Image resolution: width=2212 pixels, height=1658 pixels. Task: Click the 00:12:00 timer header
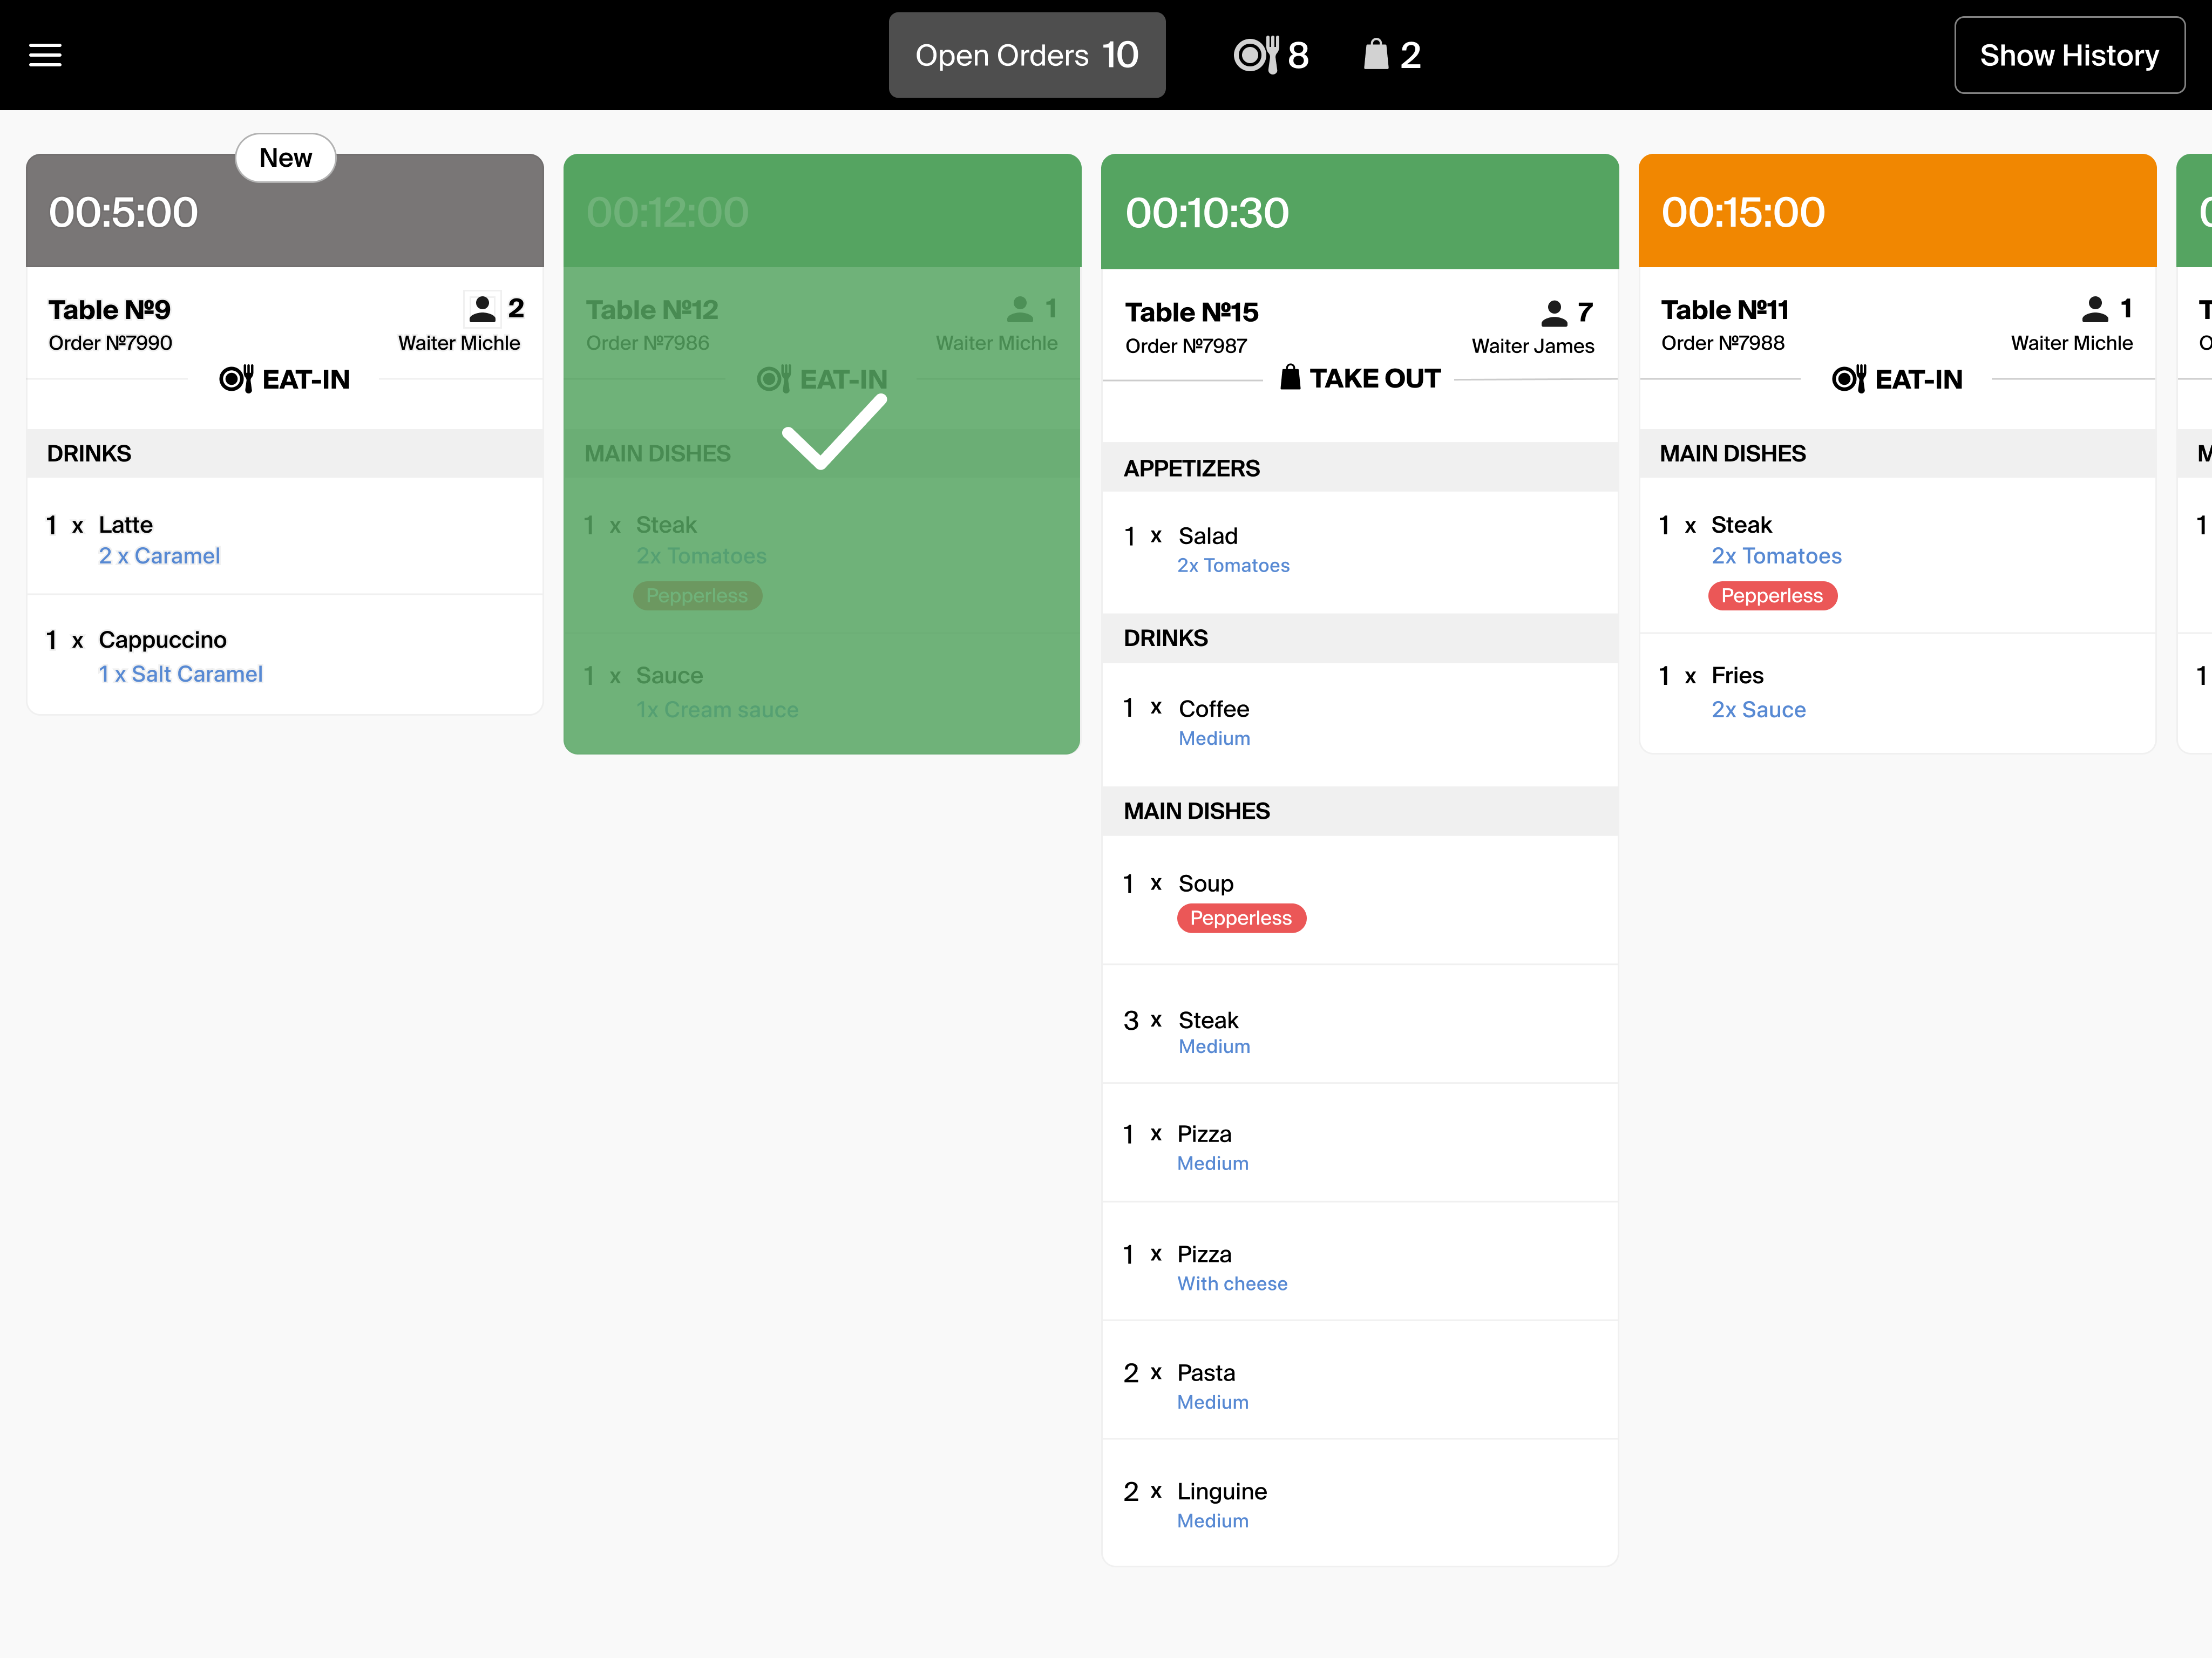click(x=822, y=211)
